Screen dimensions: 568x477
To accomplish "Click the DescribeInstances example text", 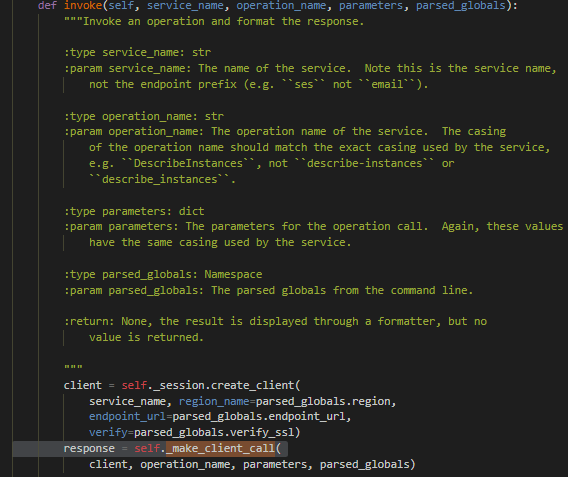I will (x=188, y=163).
